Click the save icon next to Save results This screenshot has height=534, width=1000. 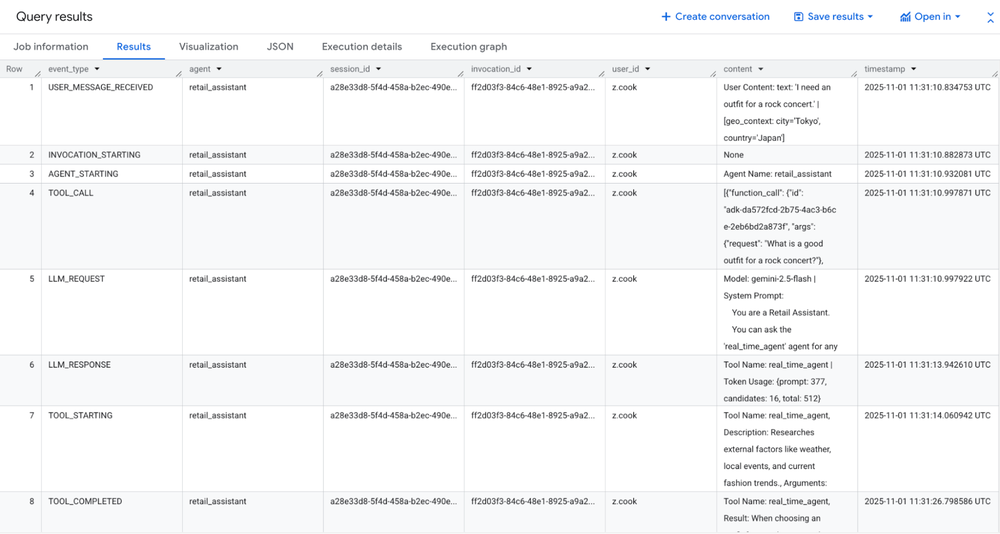(799, 17)
